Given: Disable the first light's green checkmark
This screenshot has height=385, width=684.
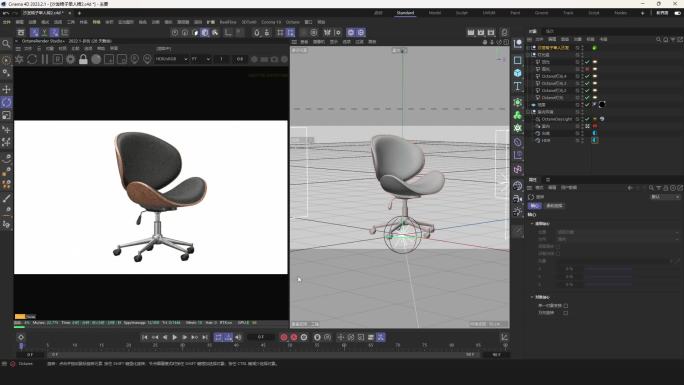Looking at the screenshot, I should [x=587, y=62].
